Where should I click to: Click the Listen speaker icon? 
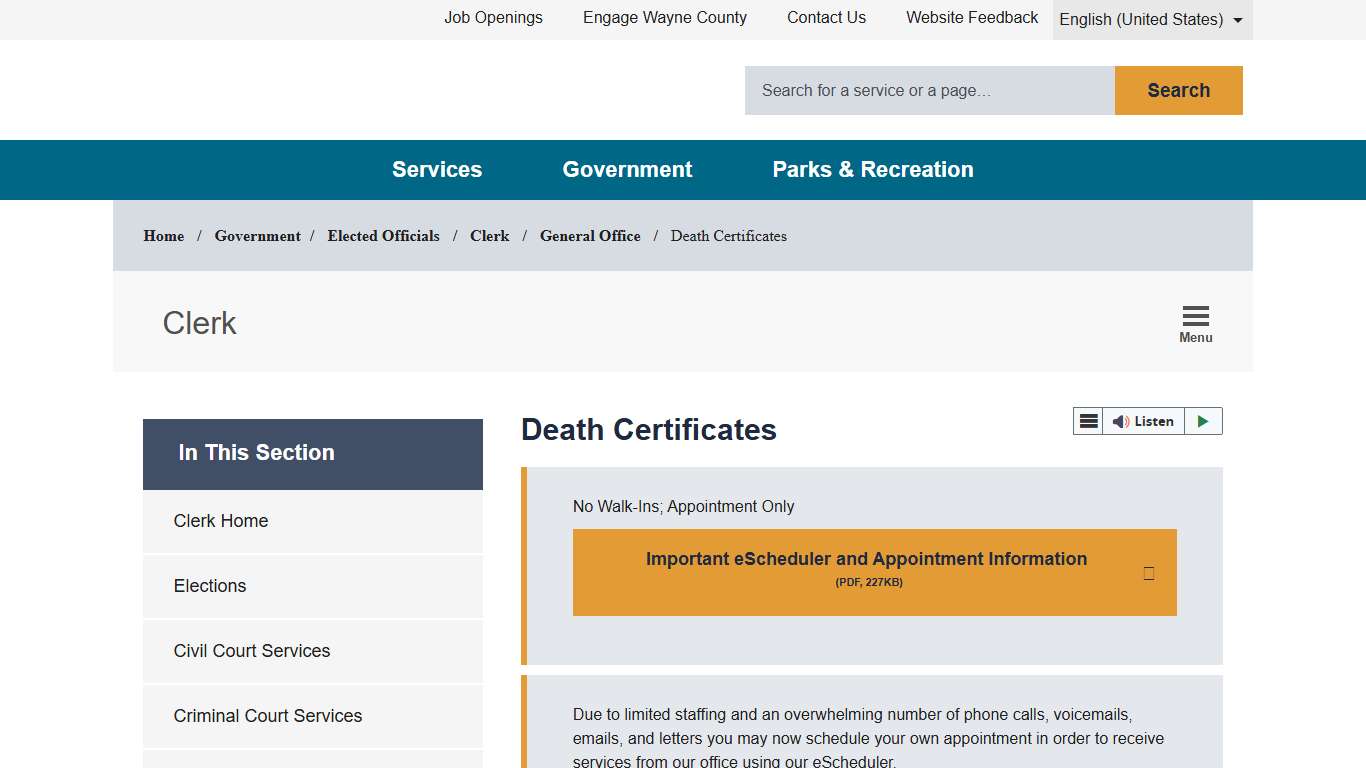tap(1120, 421)
